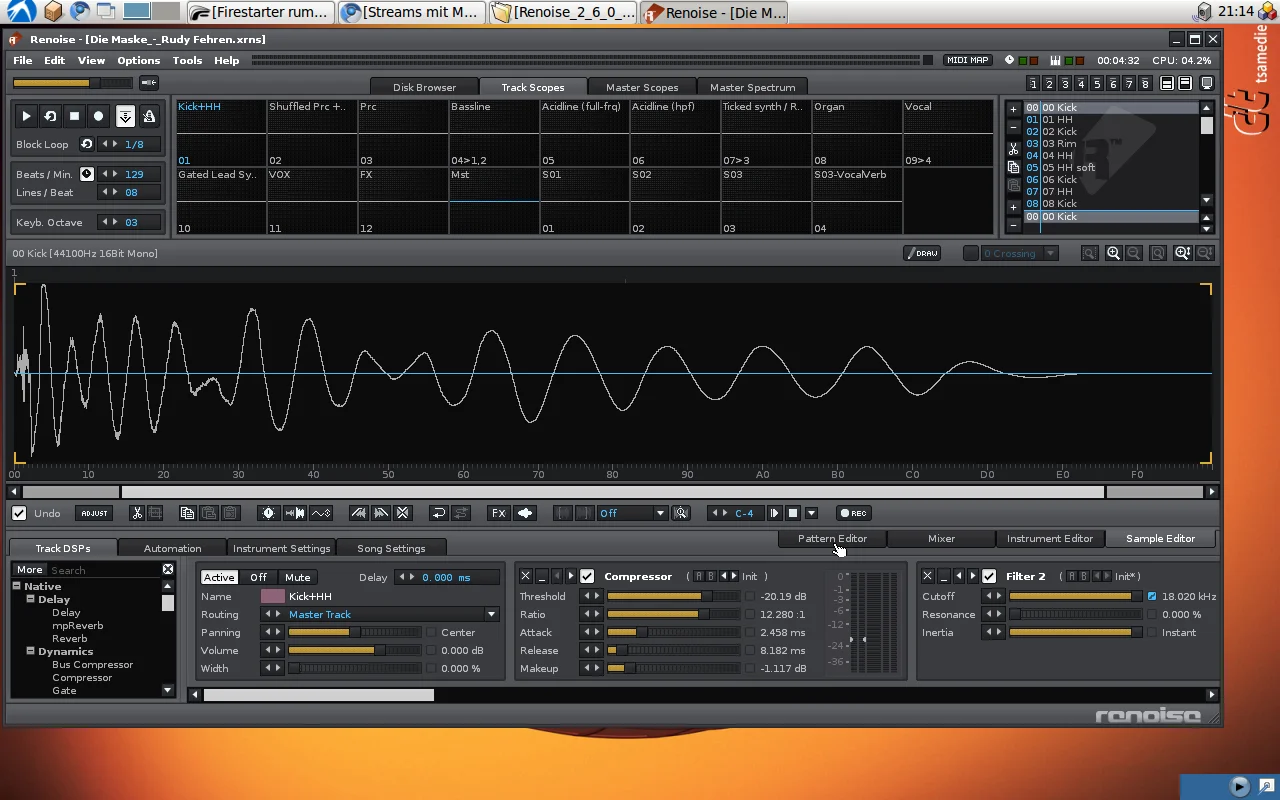Click the MIDI MAP button

click(x=967, y=60)
